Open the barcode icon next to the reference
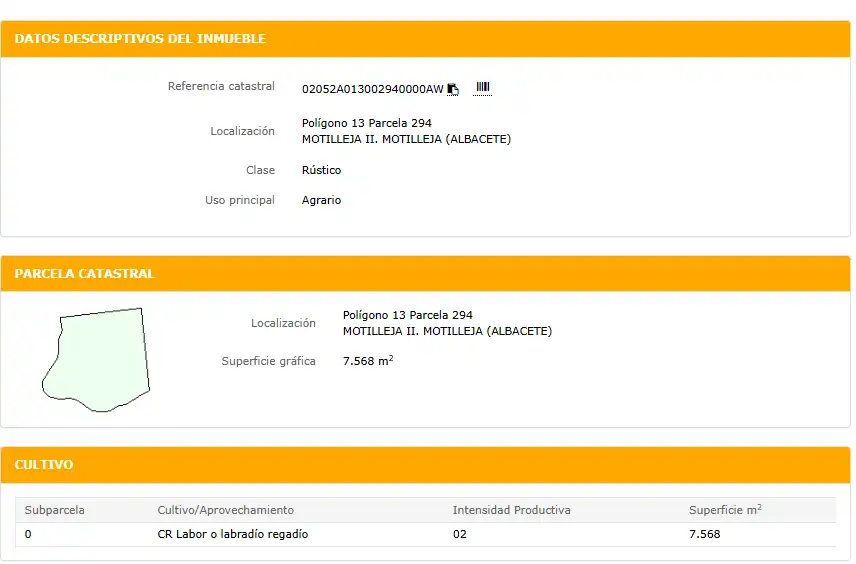This screenshot has width=856, height=564. [x=483, y=88]
